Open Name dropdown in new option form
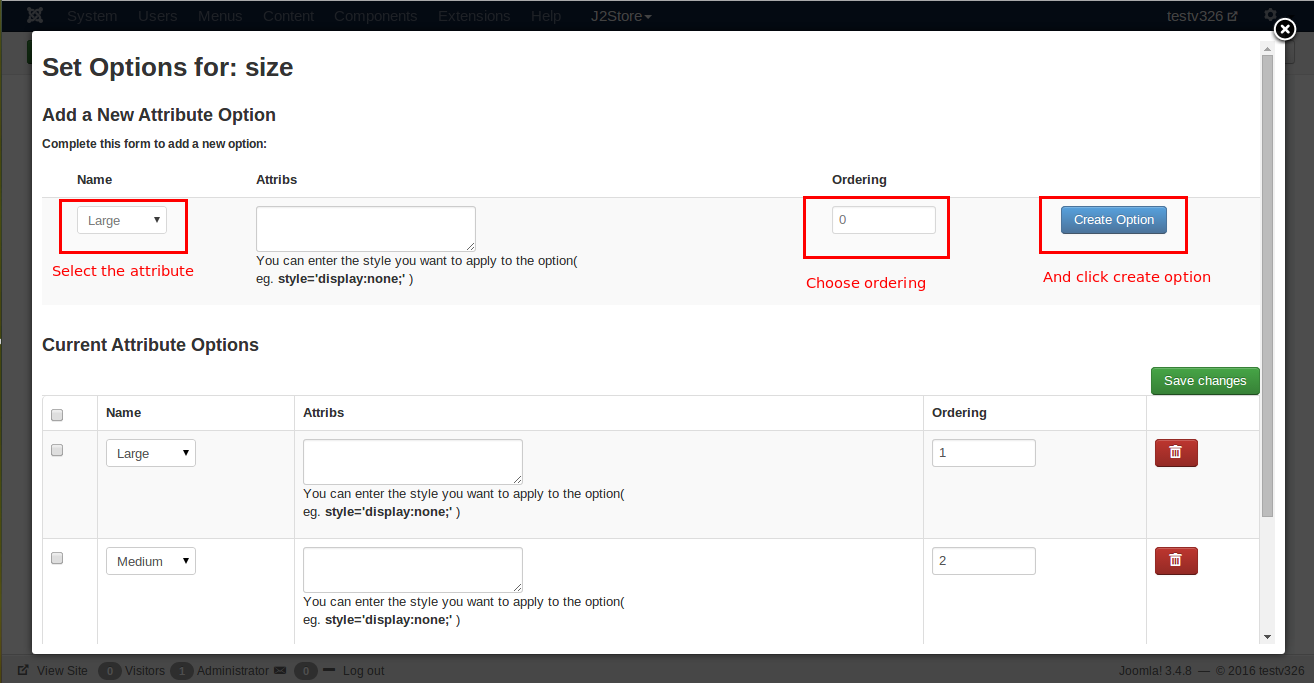1314x683 pixels. pos(122,220)
